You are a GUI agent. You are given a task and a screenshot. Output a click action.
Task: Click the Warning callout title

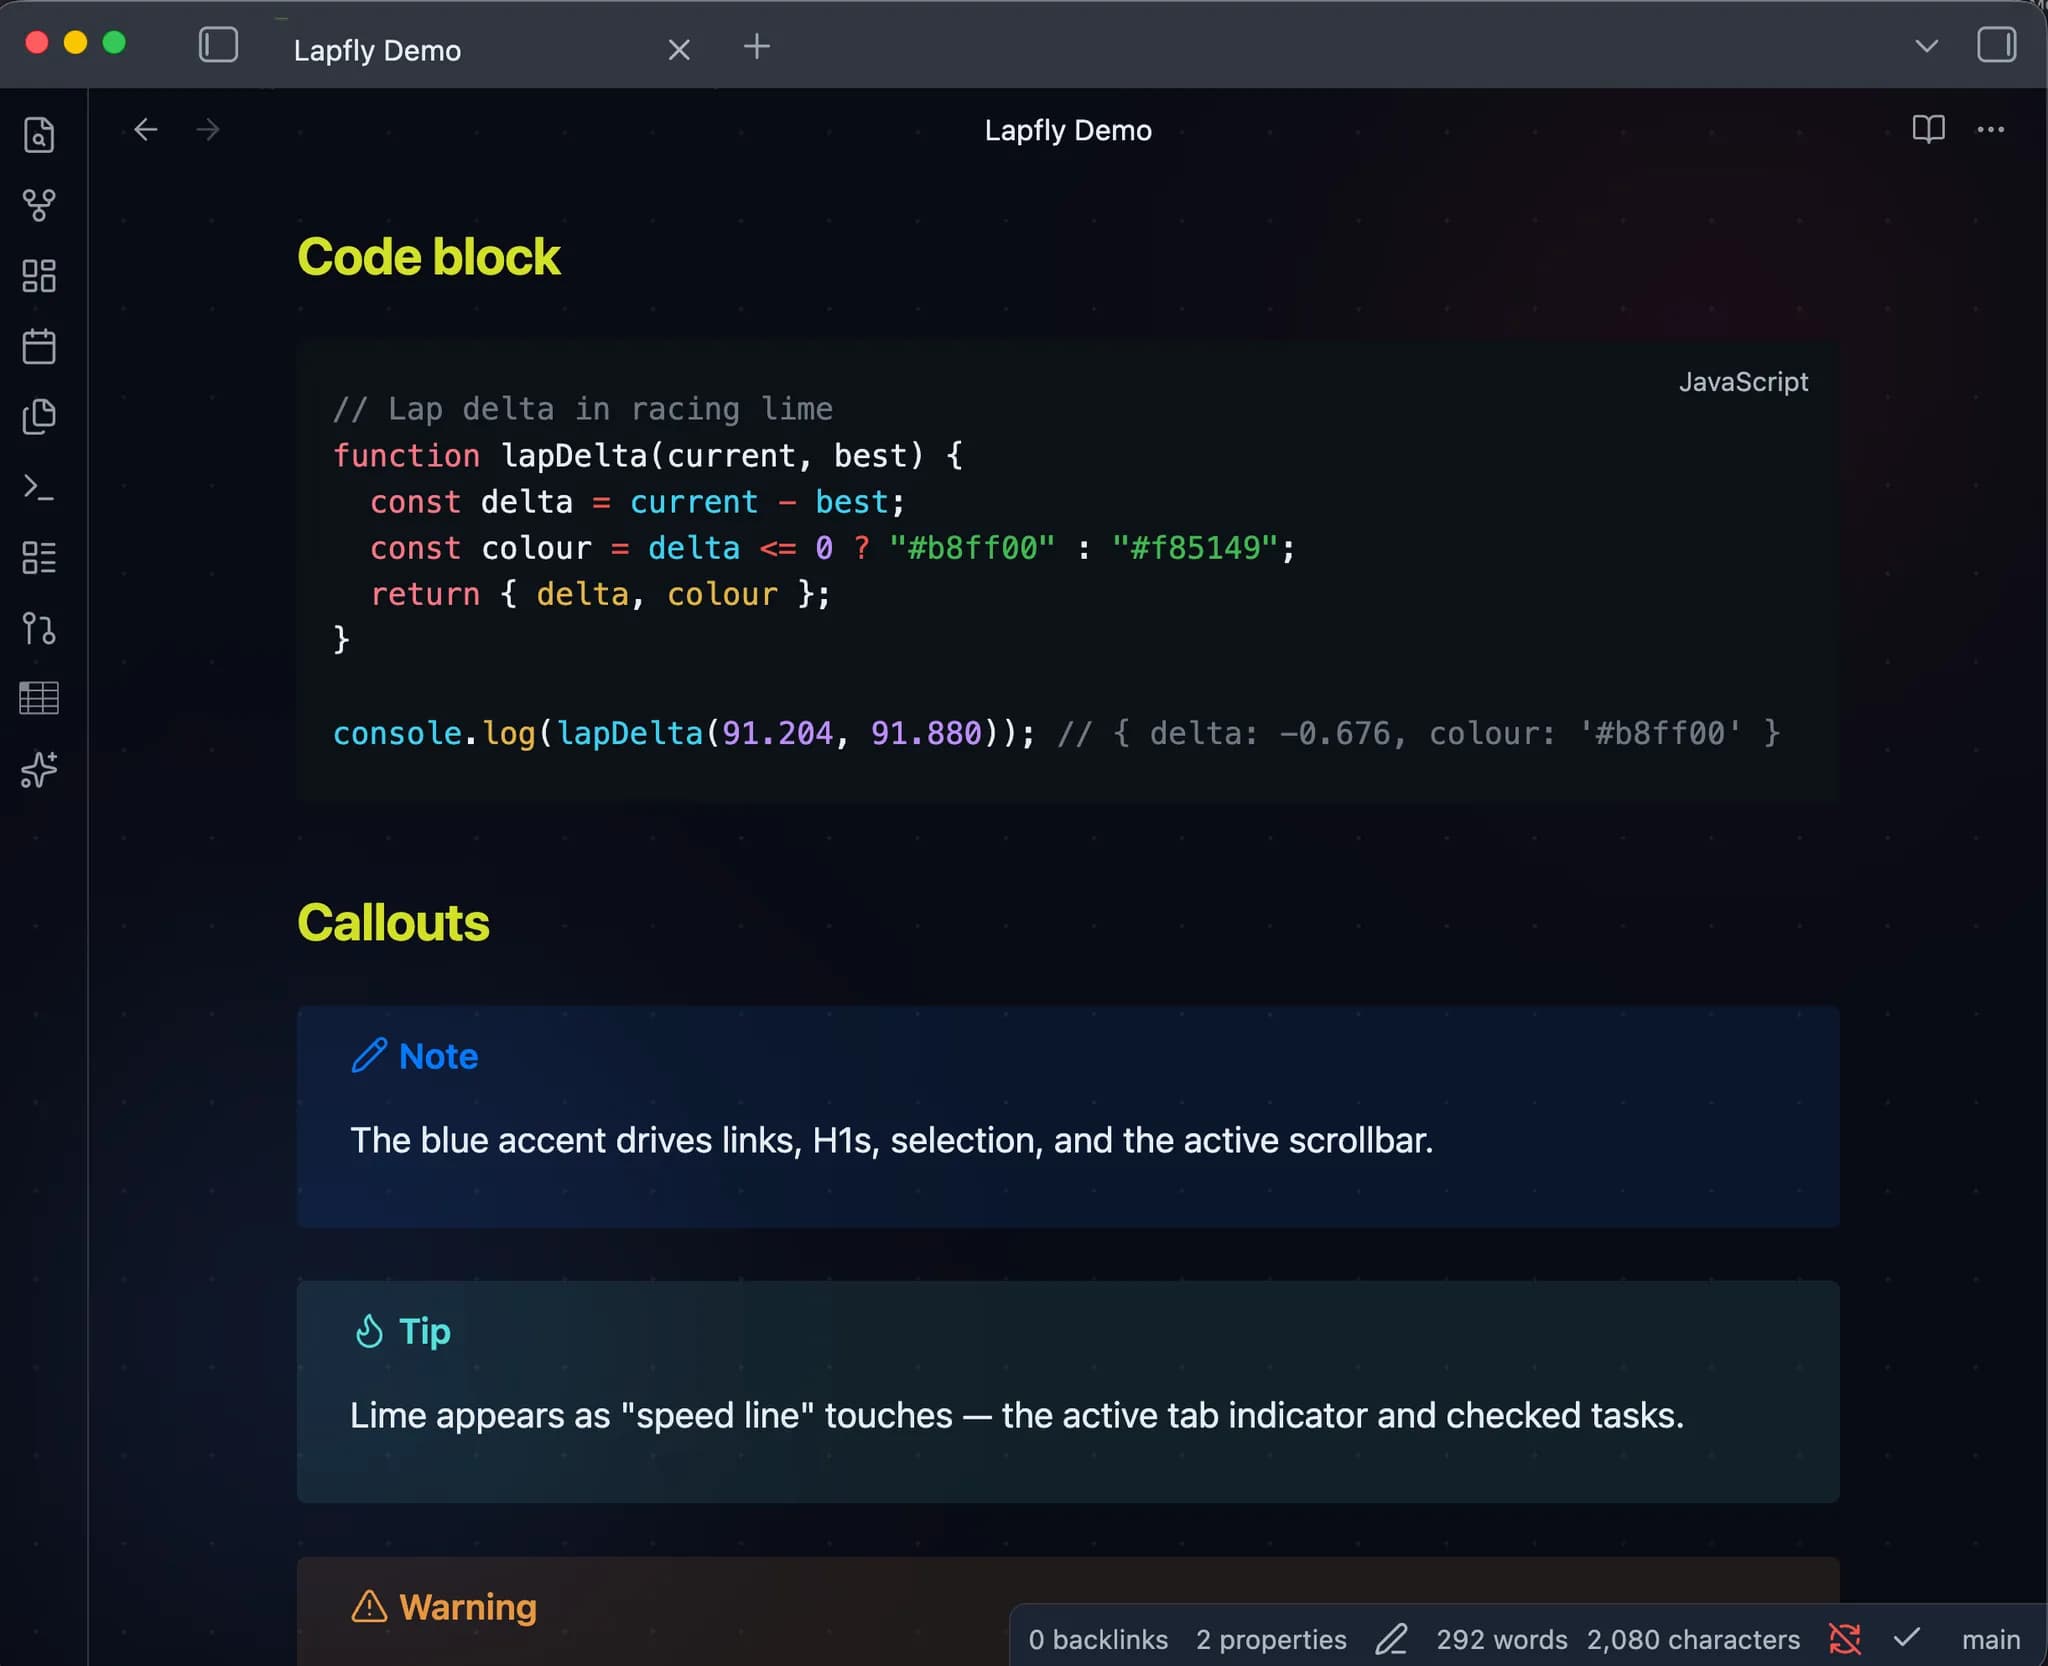[468, 1607]
